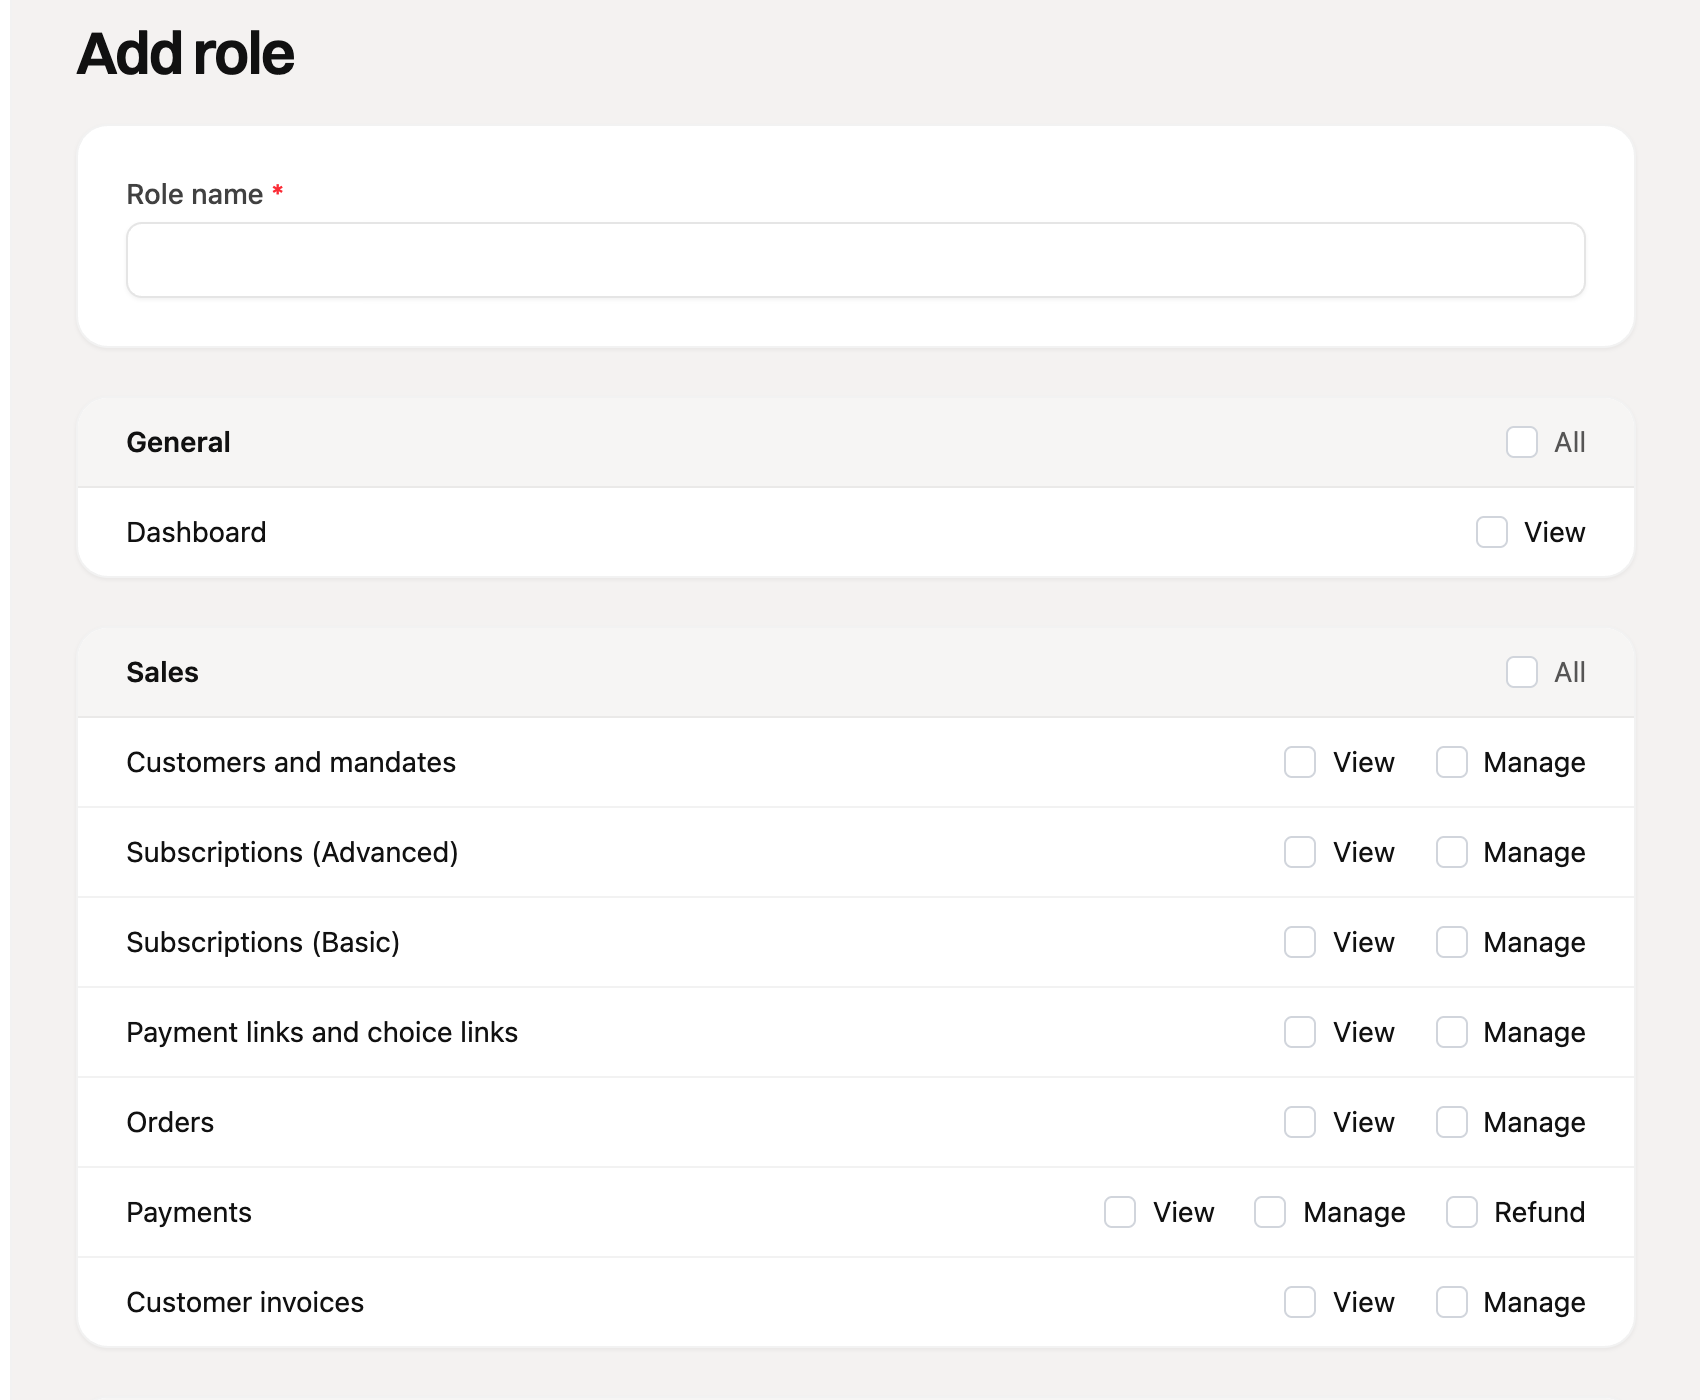Check Manage for Payment links and choice links
The width and height of the screenshot is (1700, 1400).
tap(1452, 1032)
